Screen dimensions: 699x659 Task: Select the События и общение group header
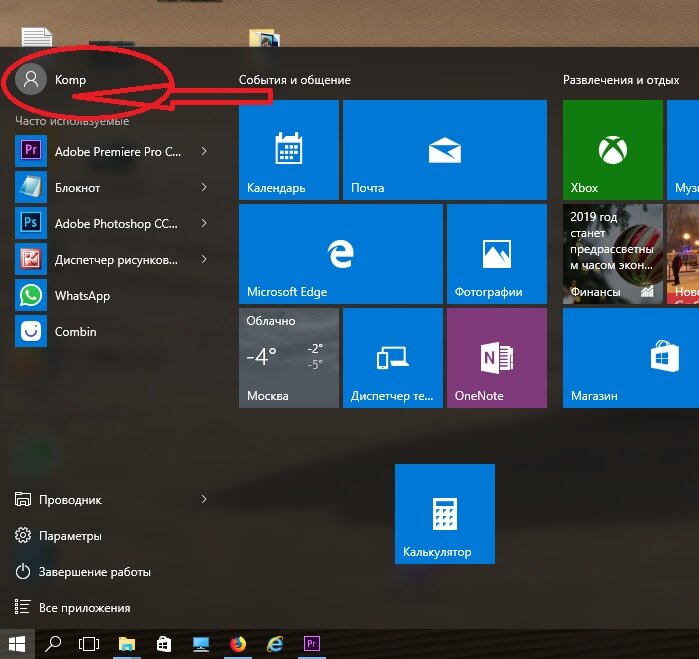295,80
